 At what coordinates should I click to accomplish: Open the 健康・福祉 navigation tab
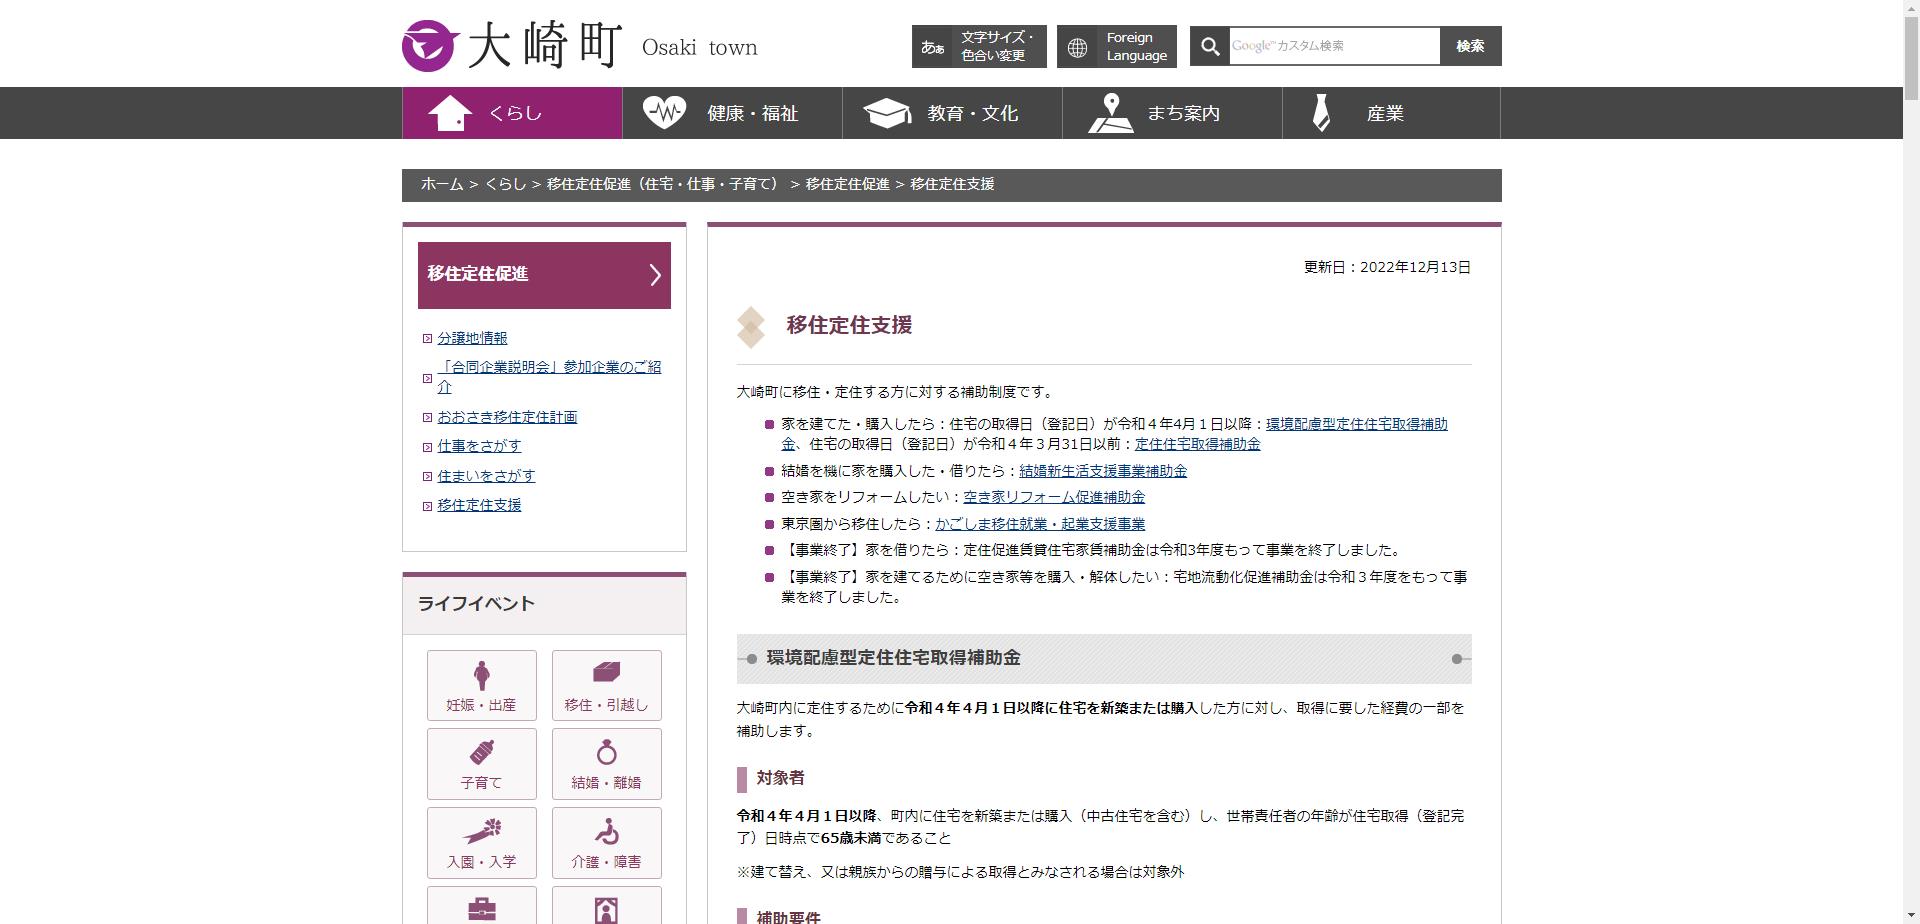tap(732, 113)
